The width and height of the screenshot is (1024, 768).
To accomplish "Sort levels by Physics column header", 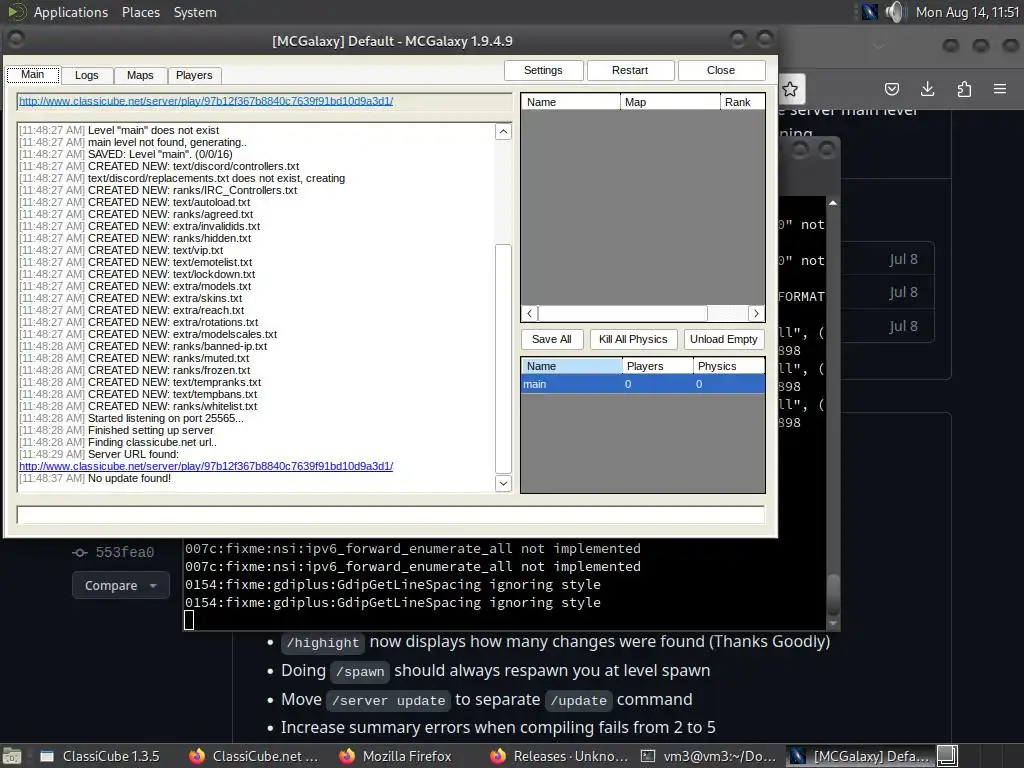I will tap(728, 366).
